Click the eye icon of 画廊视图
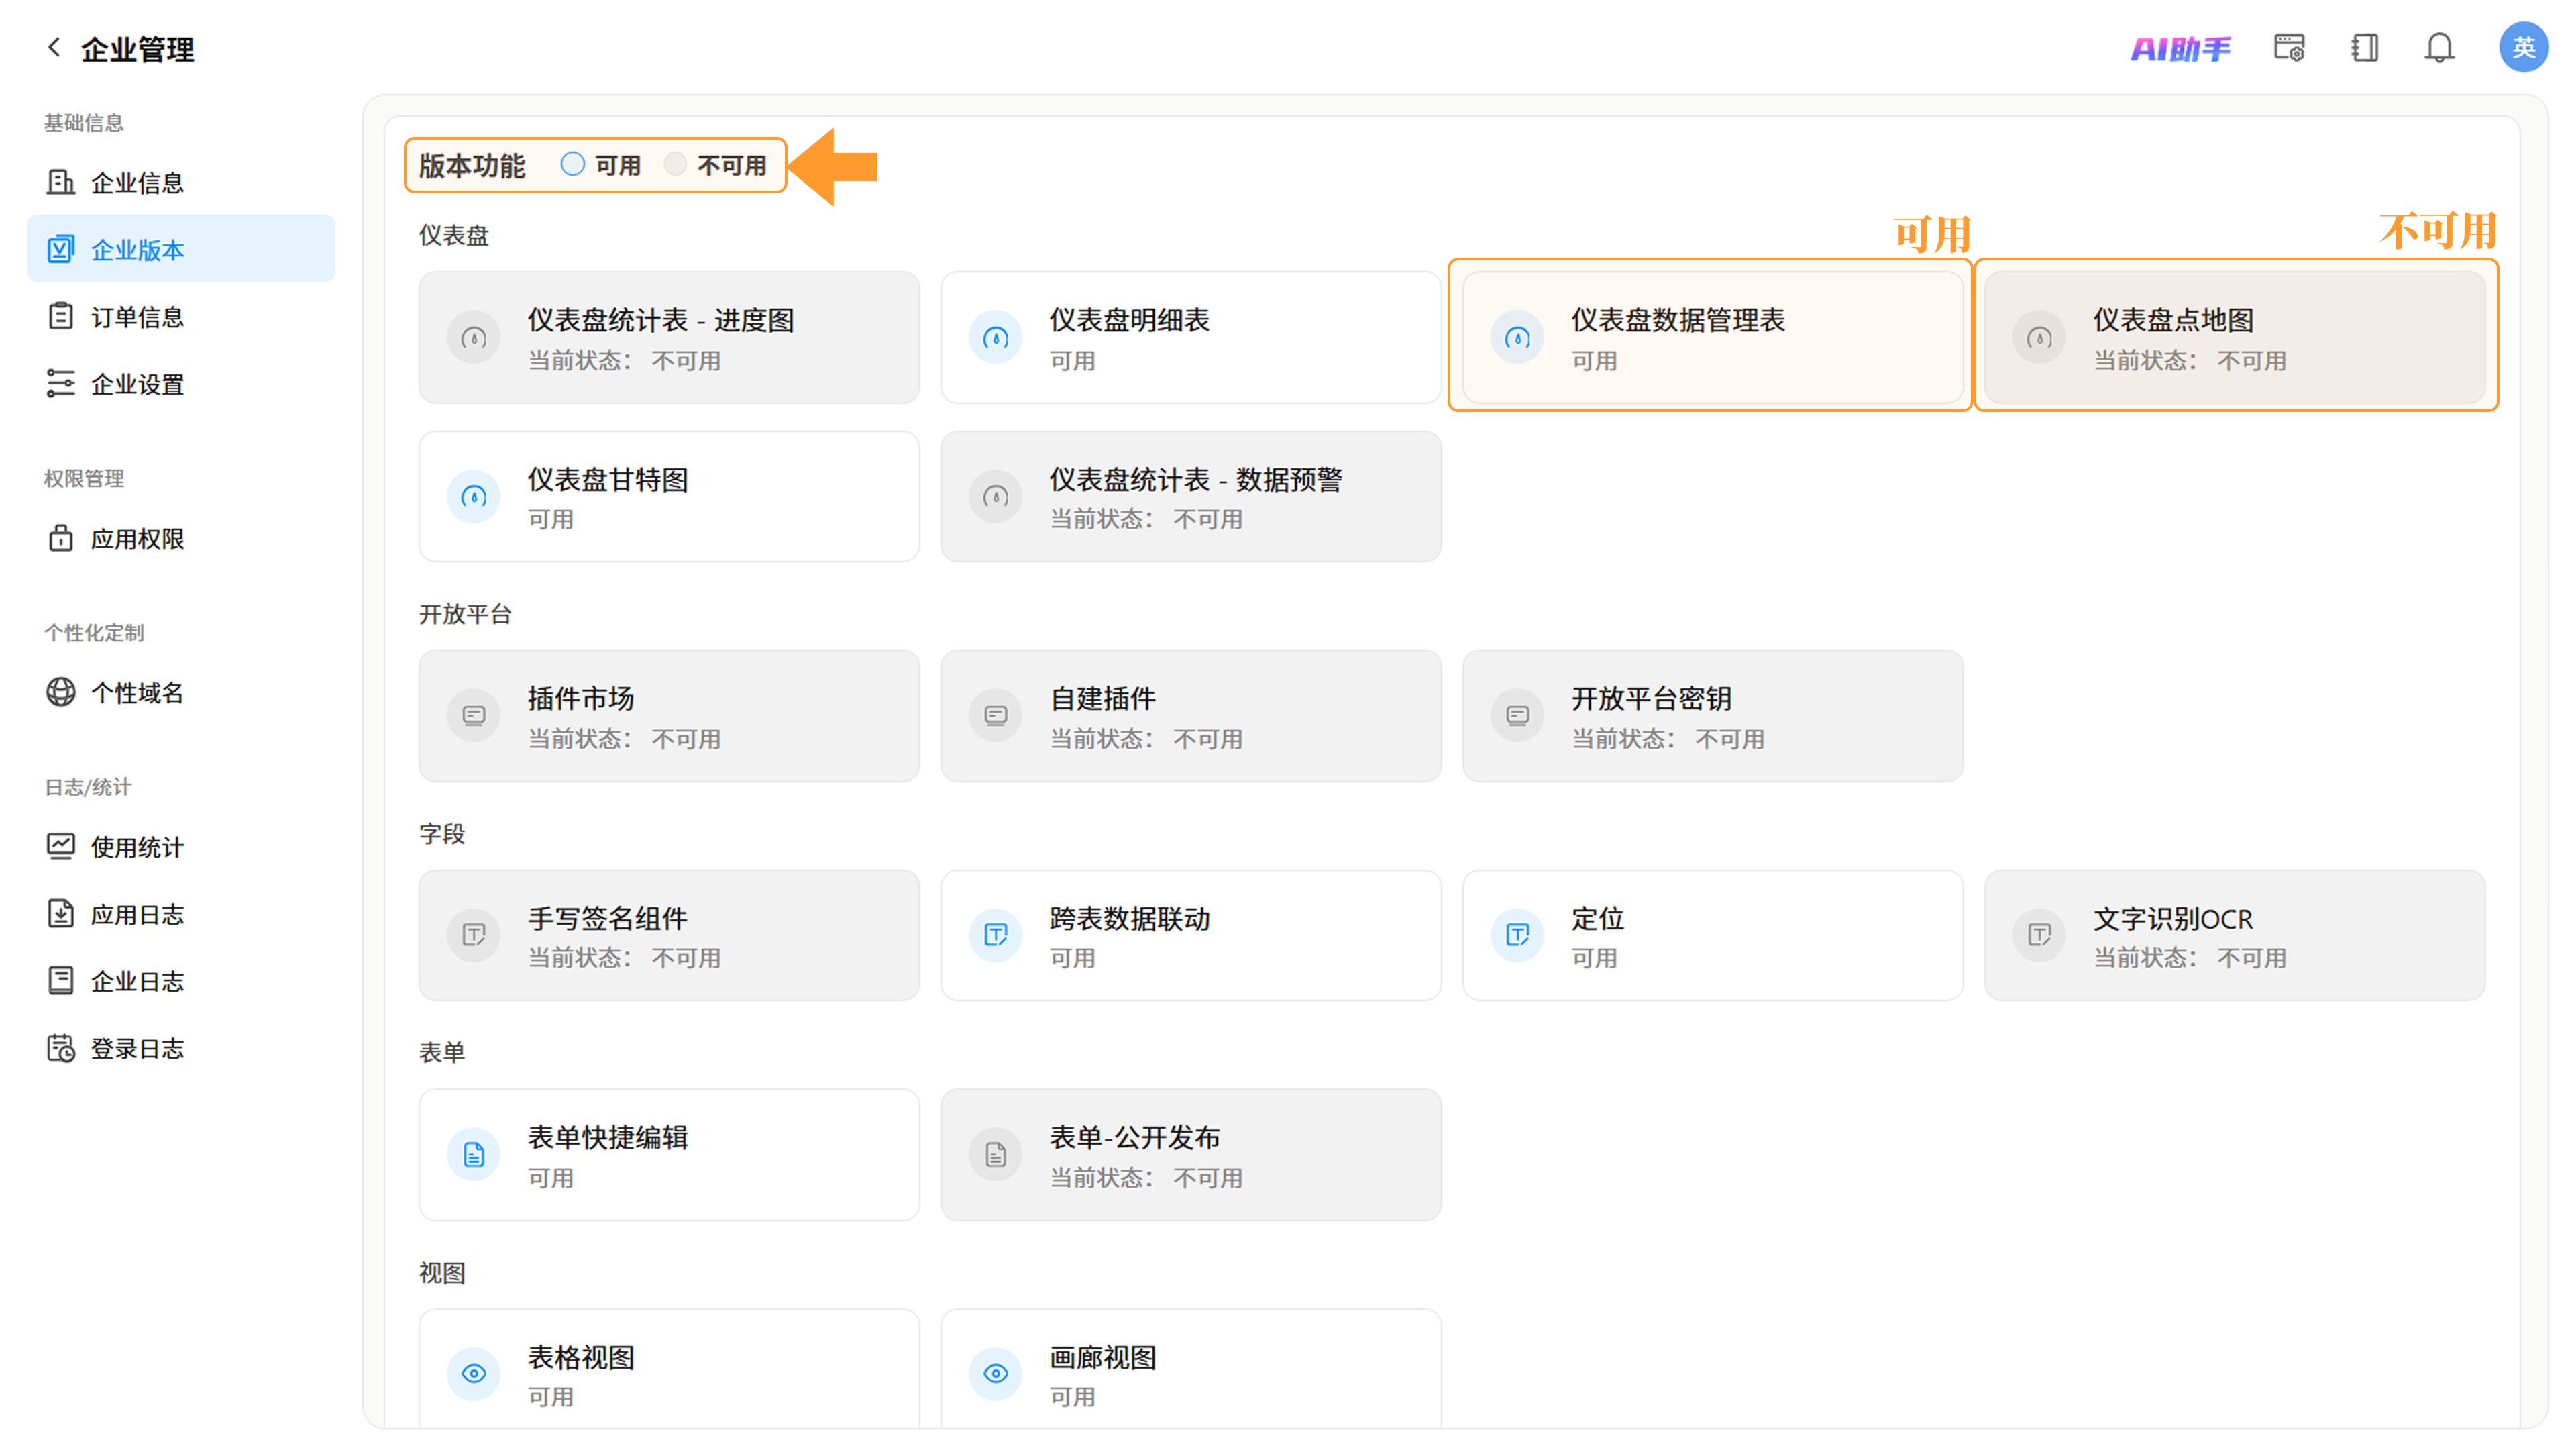 click(996, 1374)
